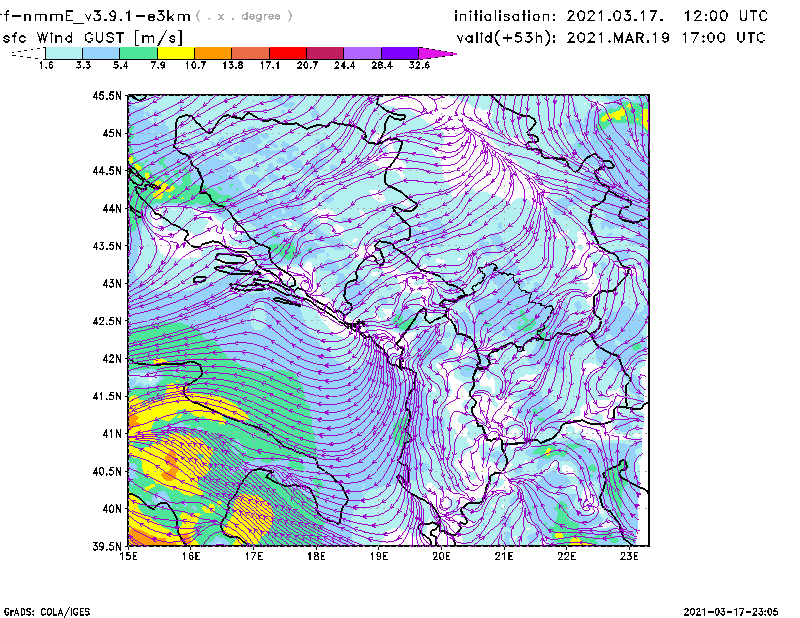Click the light cyan 1.6–3.3 legend swatch
800x618 pixels.
point(64,53)
